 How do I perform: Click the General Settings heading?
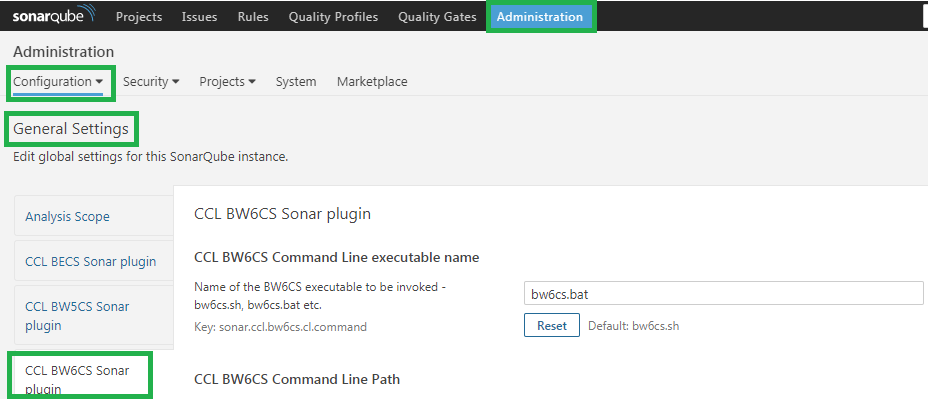(71, 128)
